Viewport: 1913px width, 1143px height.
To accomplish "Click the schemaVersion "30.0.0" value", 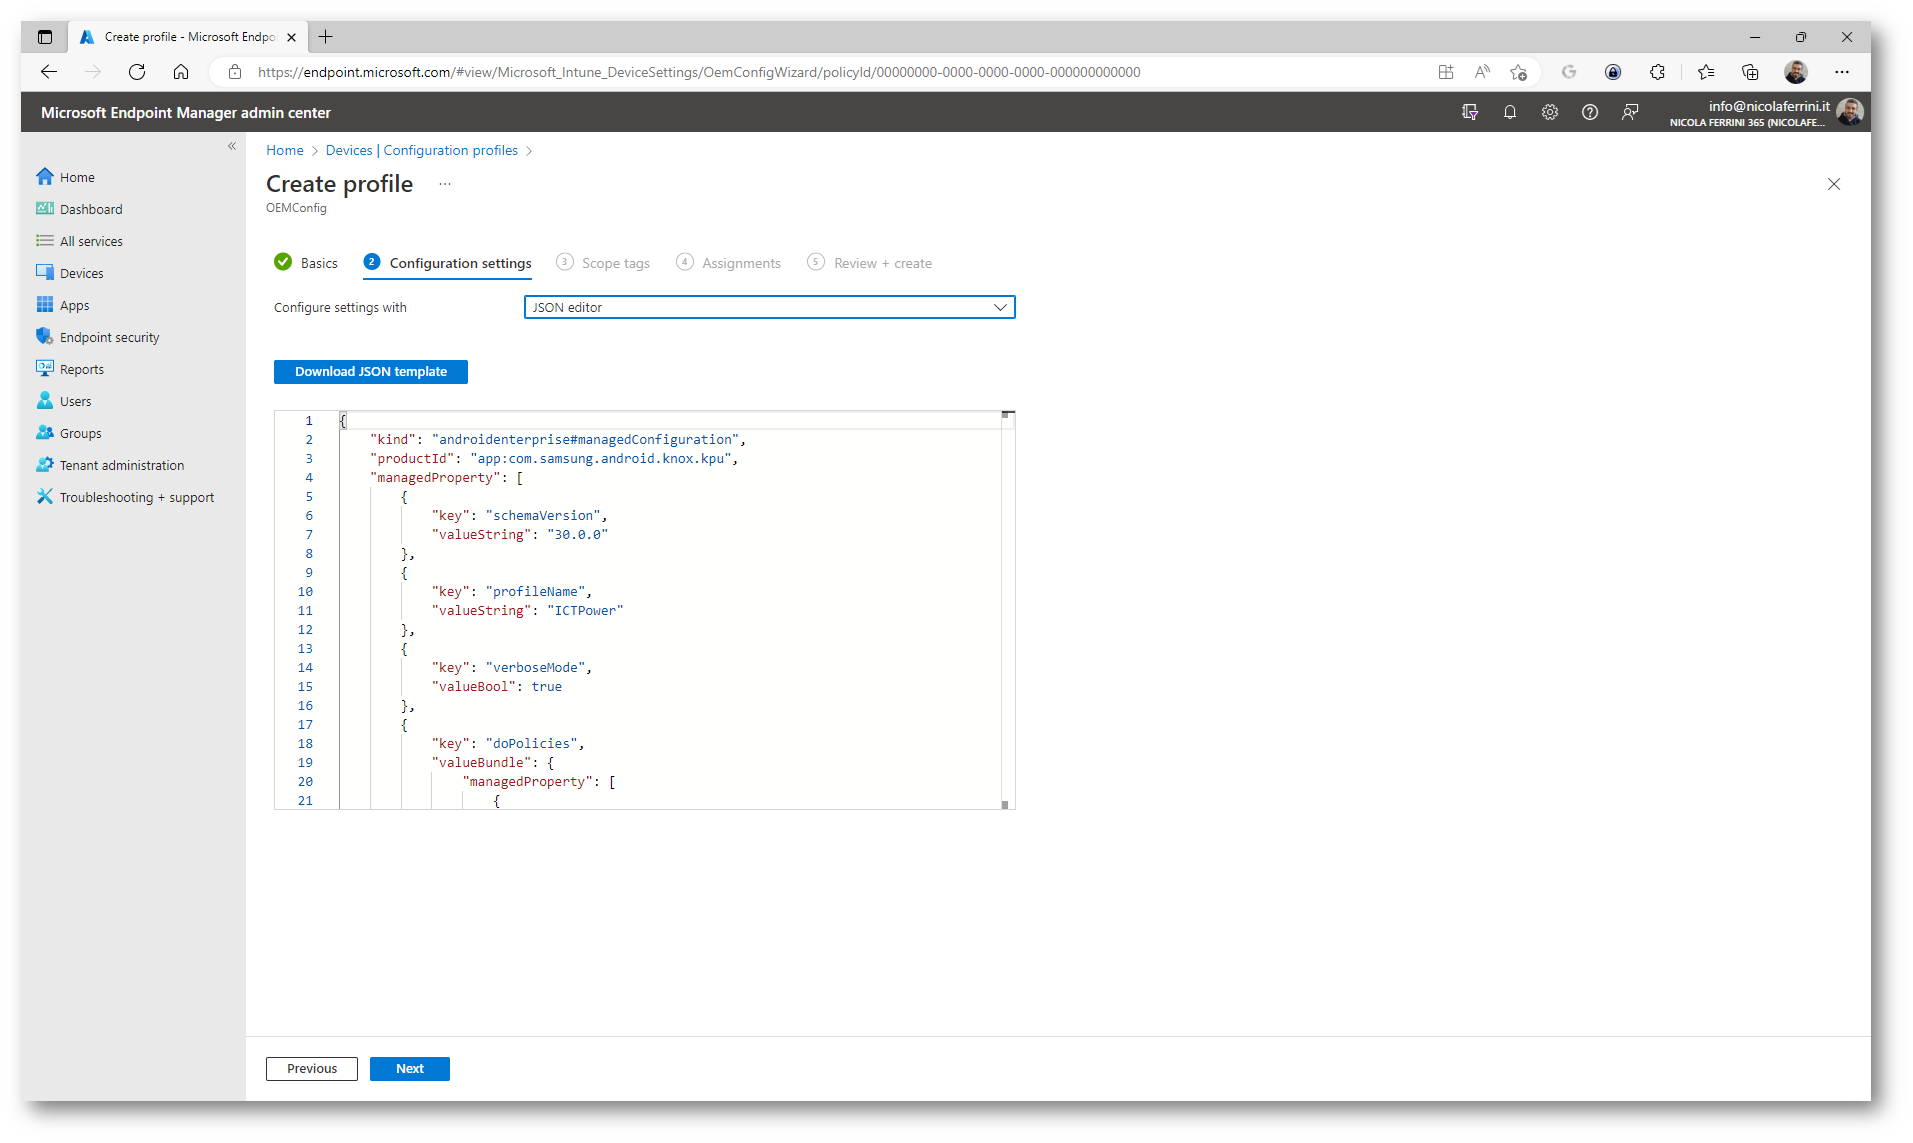I will tap(578, 534).
